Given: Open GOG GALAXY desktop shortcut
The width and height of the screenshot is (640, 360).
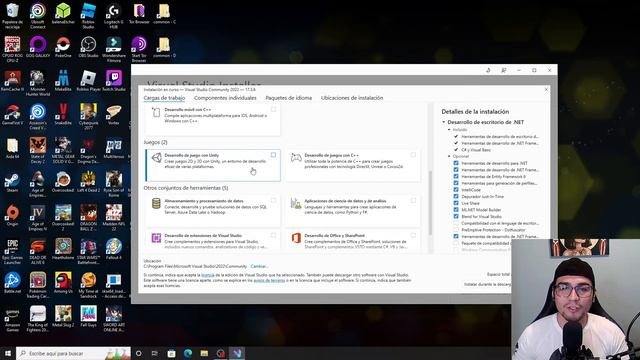Looking at the screenshot, I should click(x=38, y=47).
